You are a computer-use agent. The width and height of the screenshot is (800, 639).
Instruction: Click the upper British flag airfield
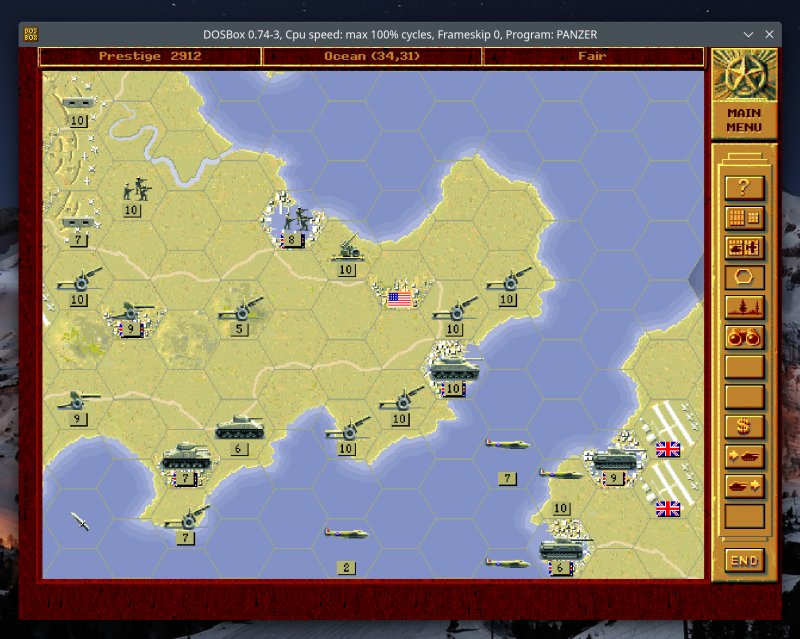coord(668,449)
